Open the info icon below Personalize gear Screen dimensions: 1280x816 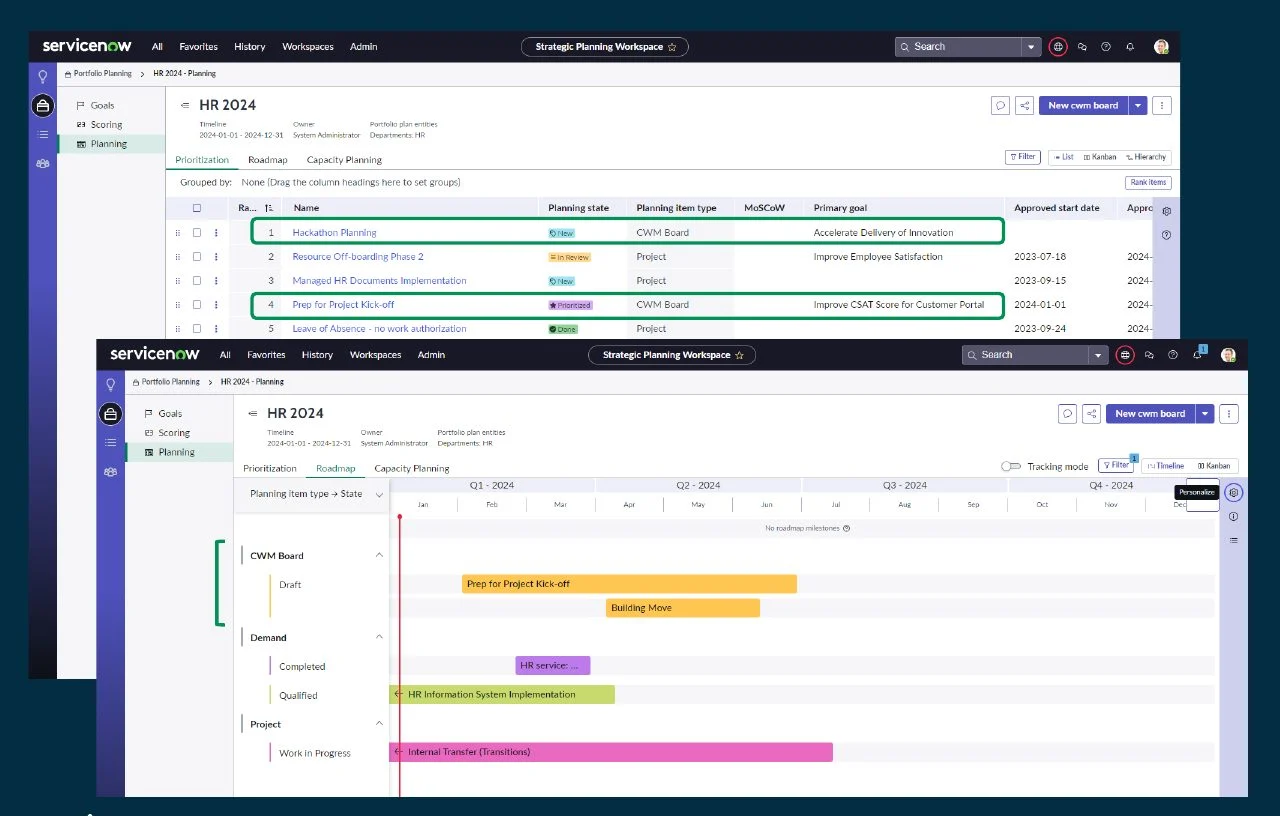[1234, 517]
